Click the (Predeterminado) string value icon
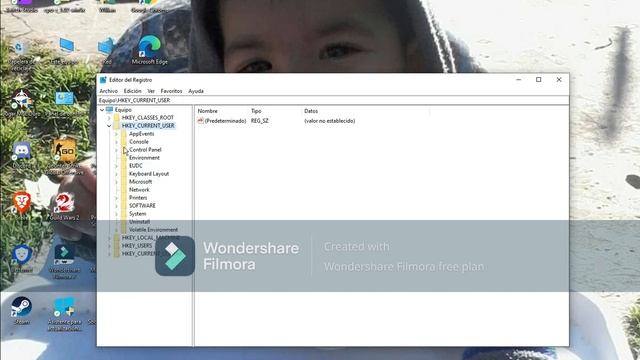The width and height of the screenshot is (640, 360). pyautogui.click(x=200, y=121)
